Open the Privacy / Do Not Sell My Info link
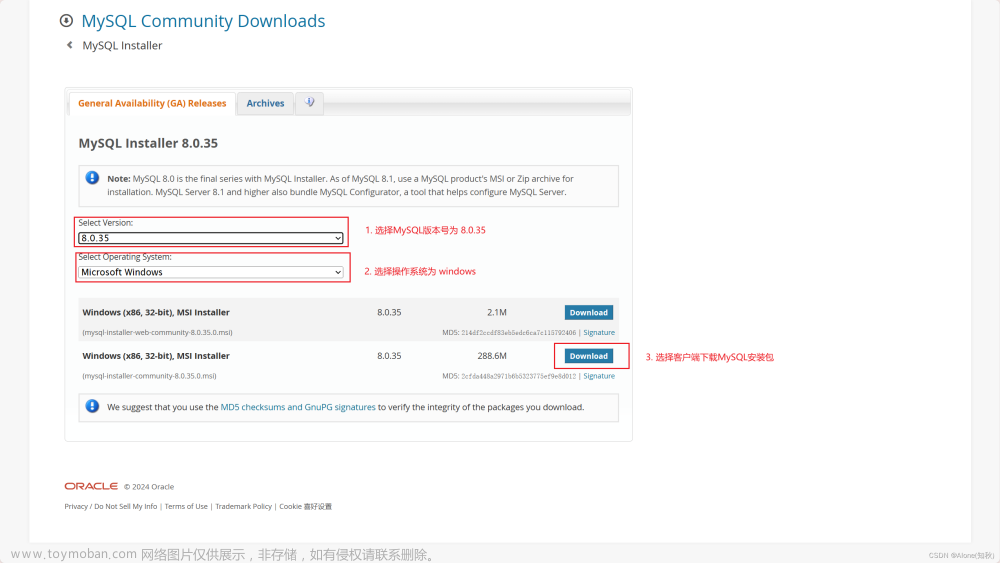Screen dimensions: 1000x563 110,506
